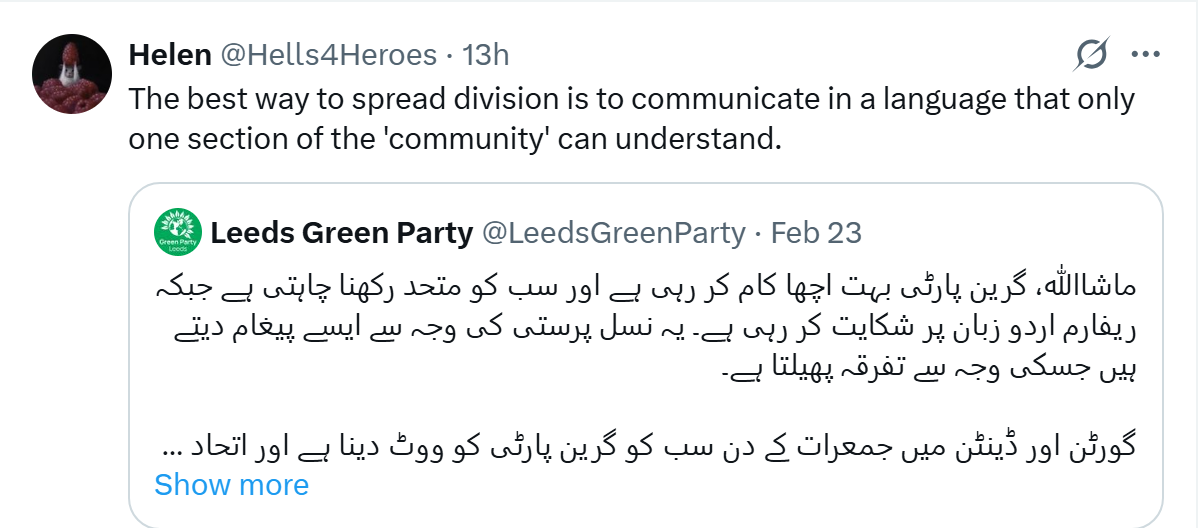This screenshot has width=1201, height=528.
Task: Click blank area right of Feb 23 date
Action: 1000,233
